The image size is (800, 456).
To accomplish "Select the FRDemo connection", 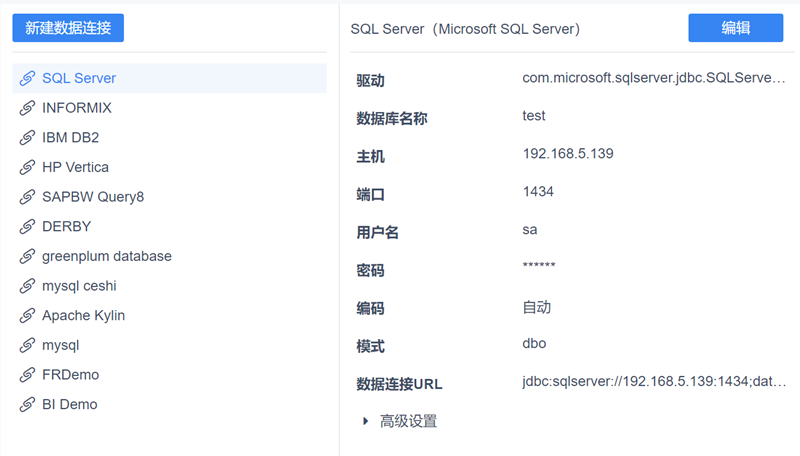I will pos(70,375).
